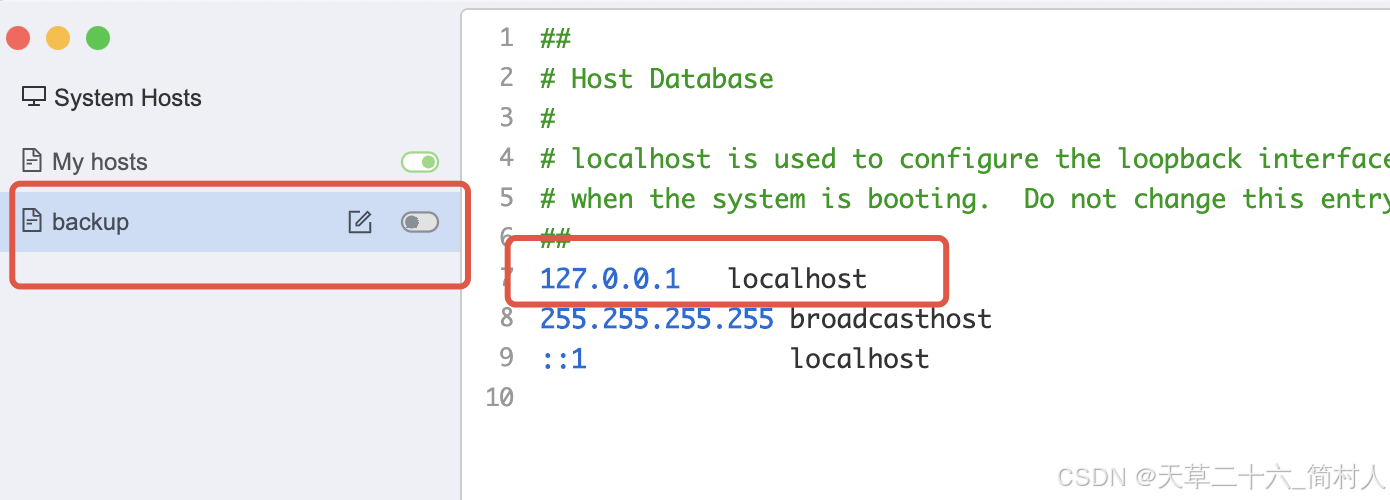Click the yellow minimize window button
The width and height of the screenshot is (1390, 500).
click(x=58, y=39)
